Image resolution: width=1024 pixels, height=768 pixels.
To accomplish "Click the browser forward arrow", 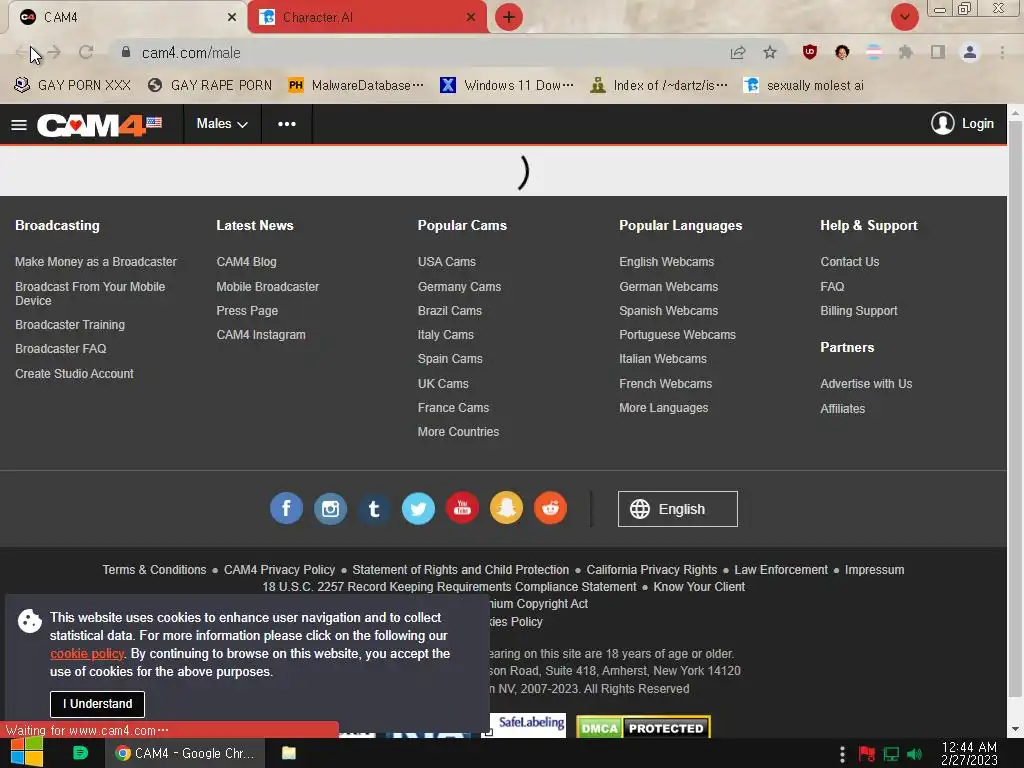I will (54, 52).
